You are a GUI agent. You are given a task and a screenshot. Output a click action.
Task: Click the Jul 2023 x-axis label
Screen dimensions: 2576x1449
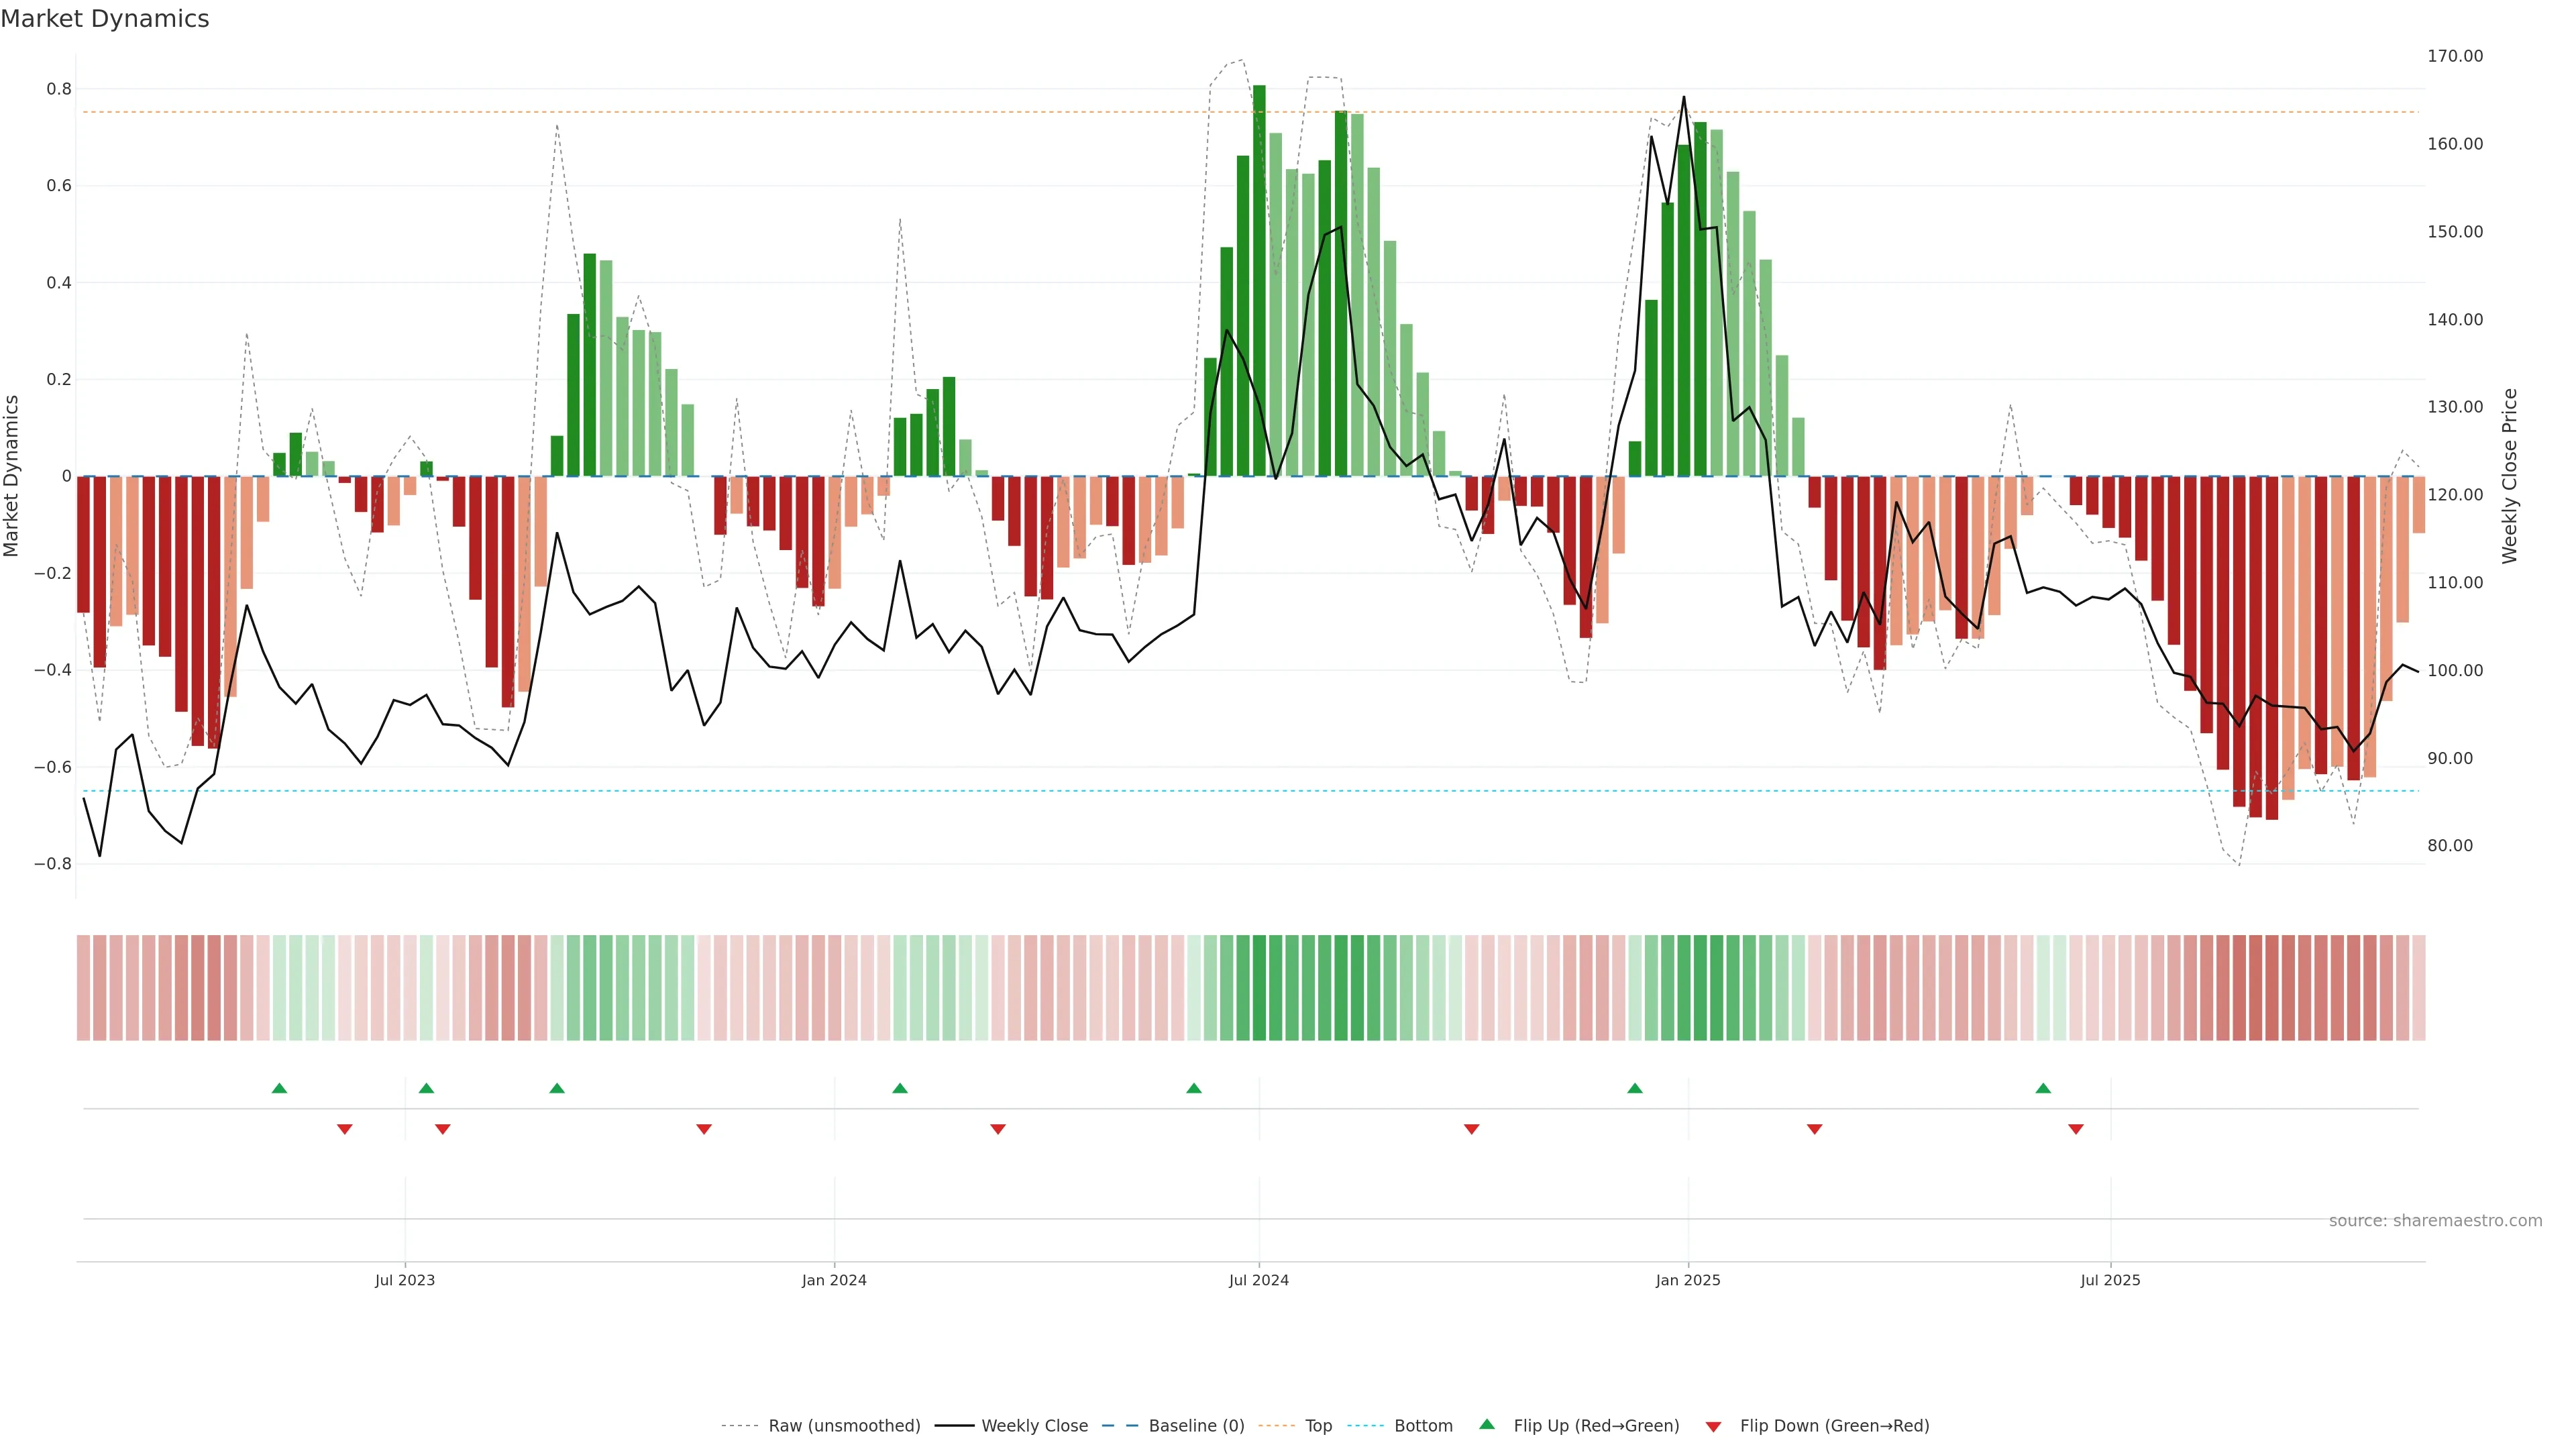click(405, 1280)
